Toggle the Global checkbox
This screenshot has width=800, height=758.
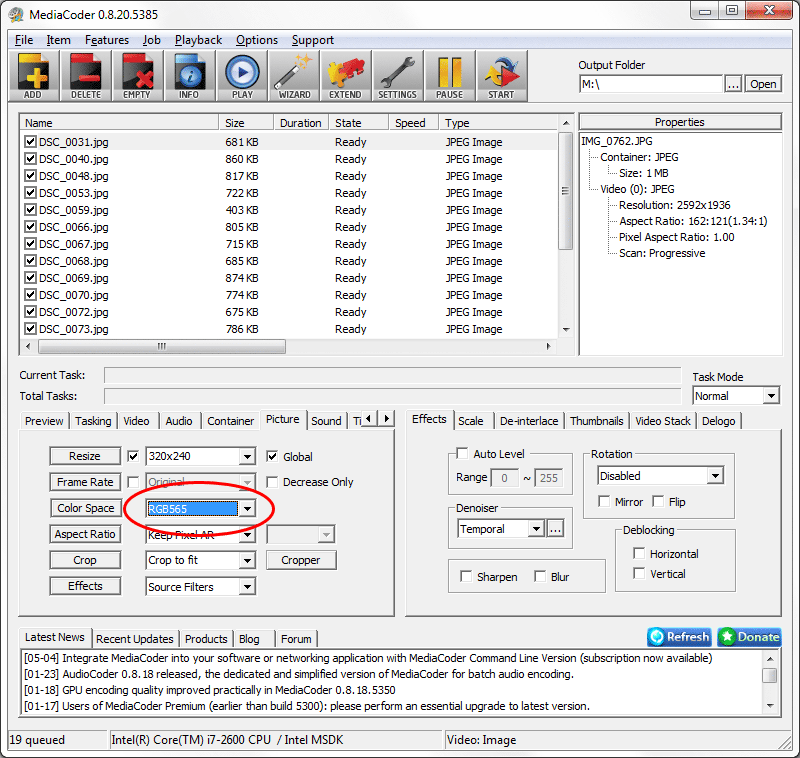[x=272, y=457]
